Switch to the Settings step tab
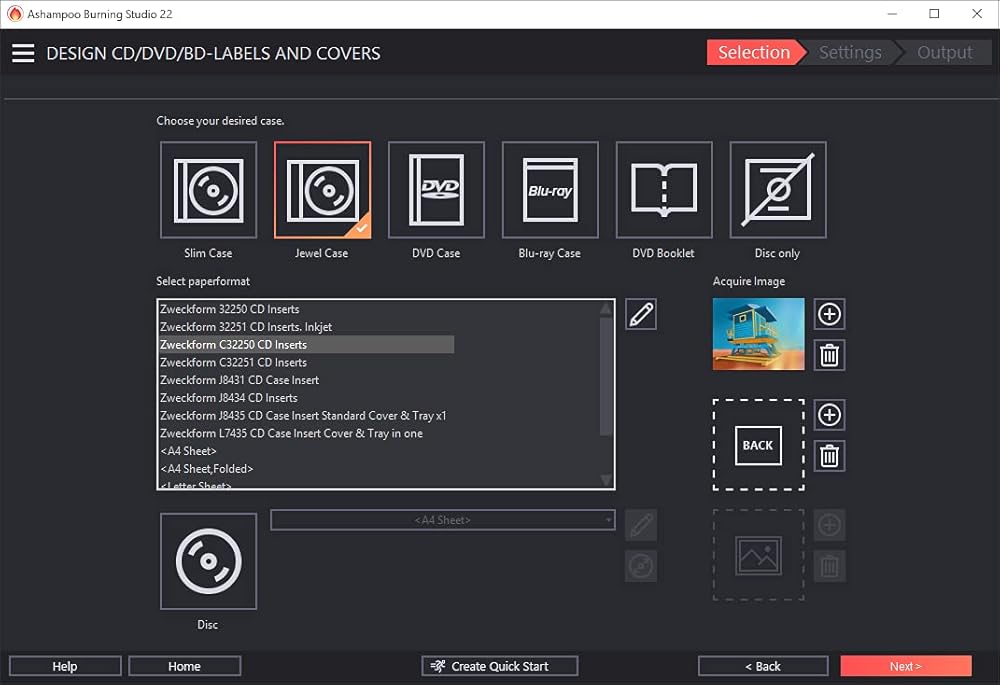 click(x=850, y=53)
